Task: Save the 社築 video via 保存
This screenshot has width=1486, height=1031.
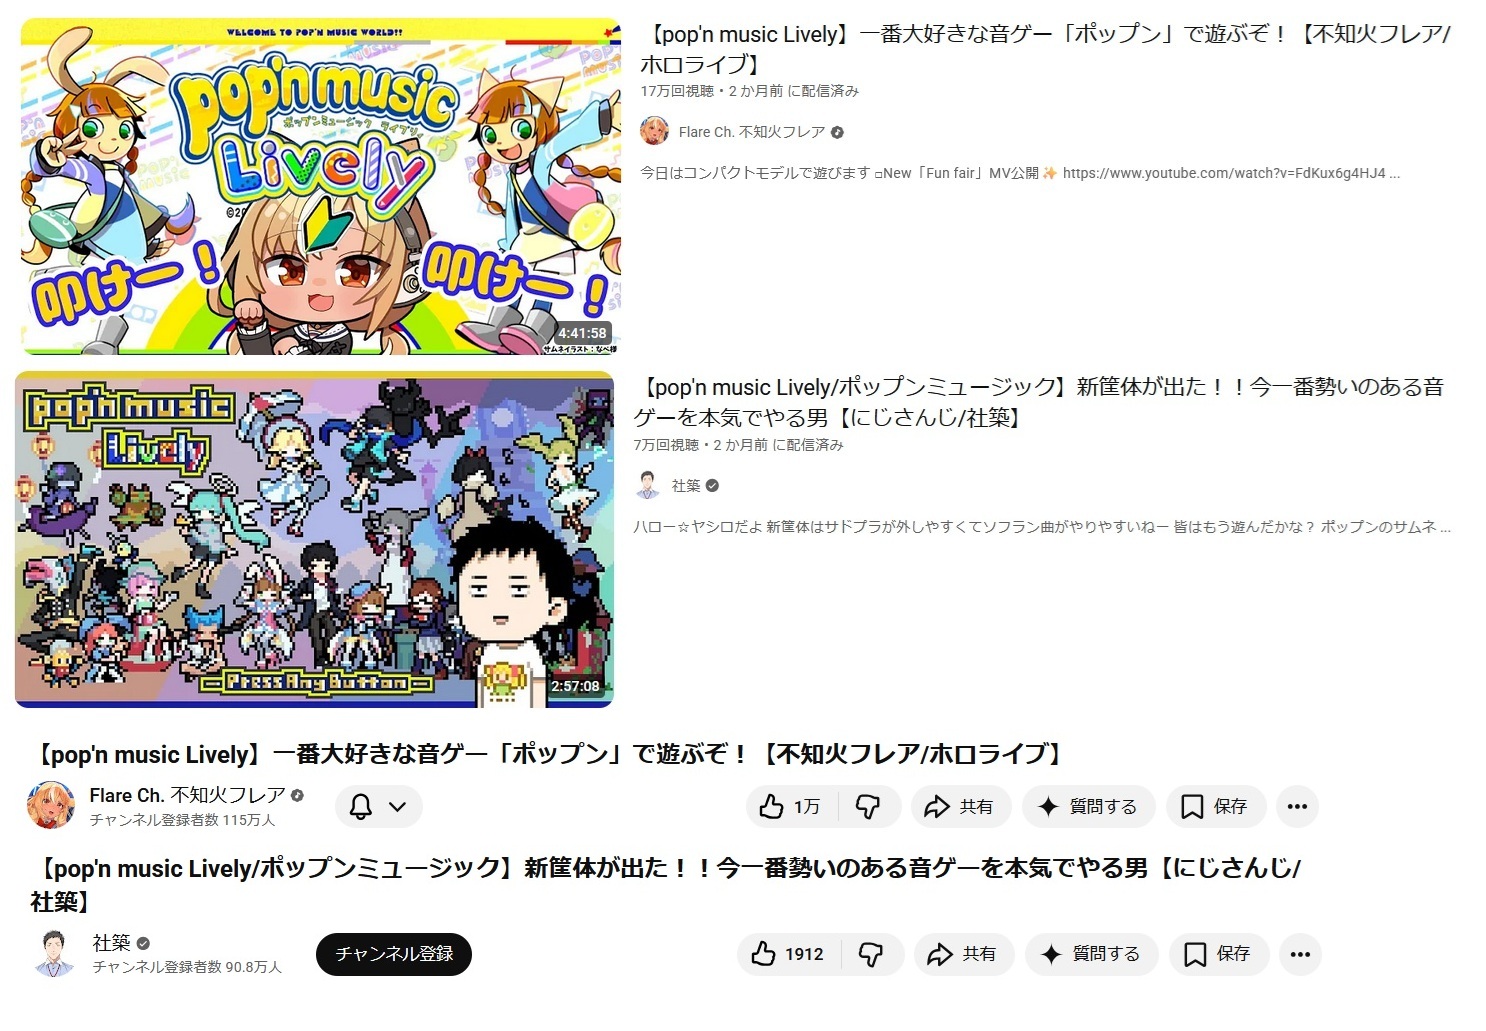Action: pyautogui.click(x=1219, y=954)
